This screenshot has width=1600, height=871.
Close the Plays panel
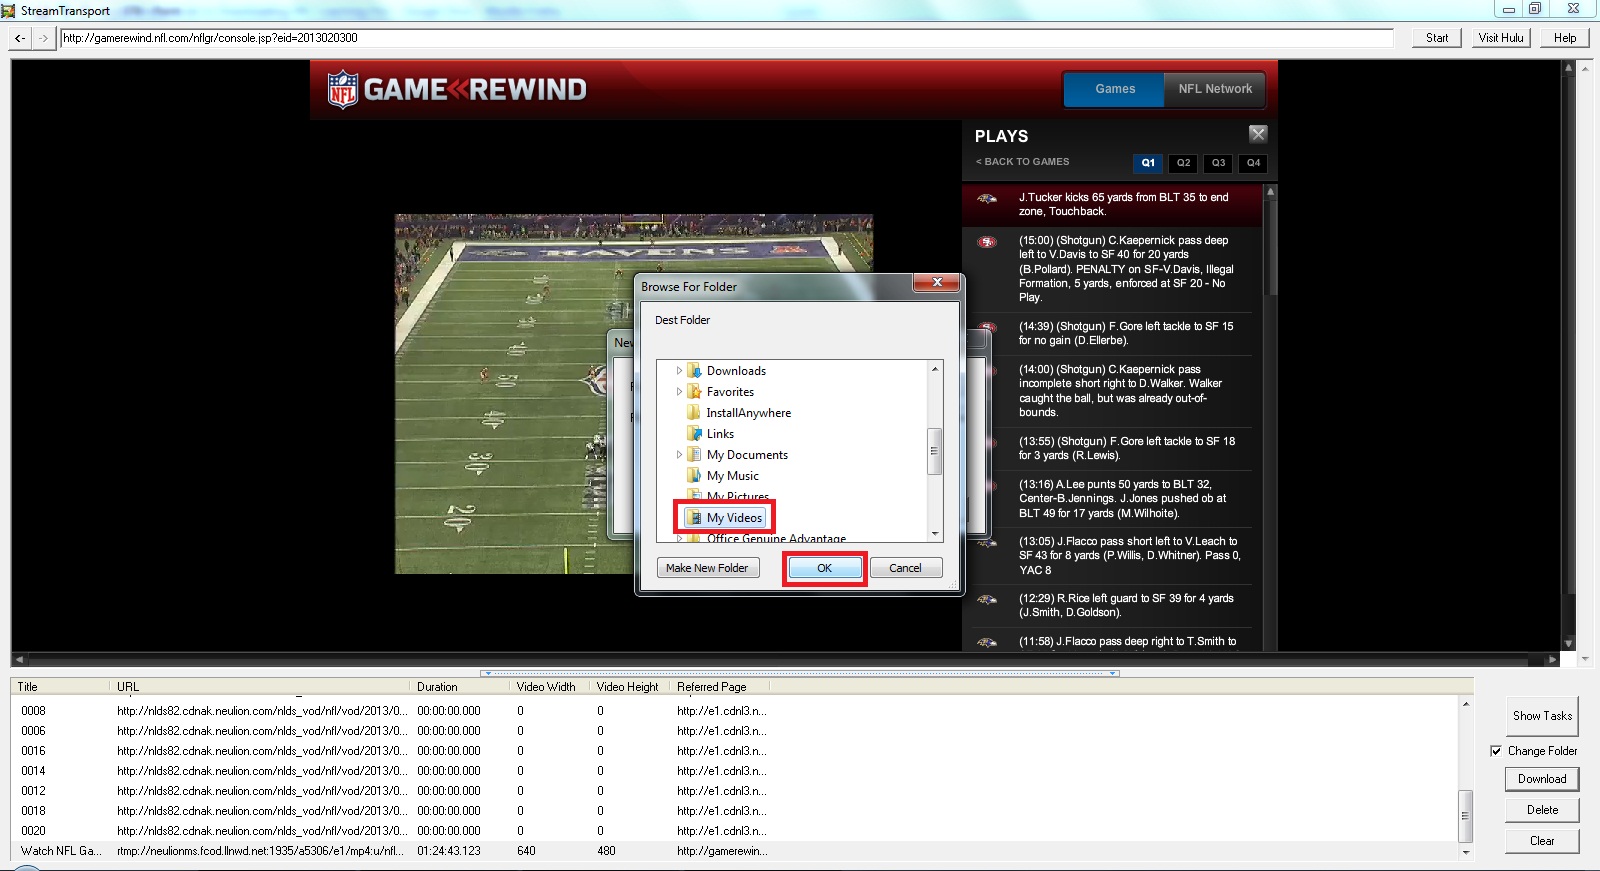point(1258,134)
